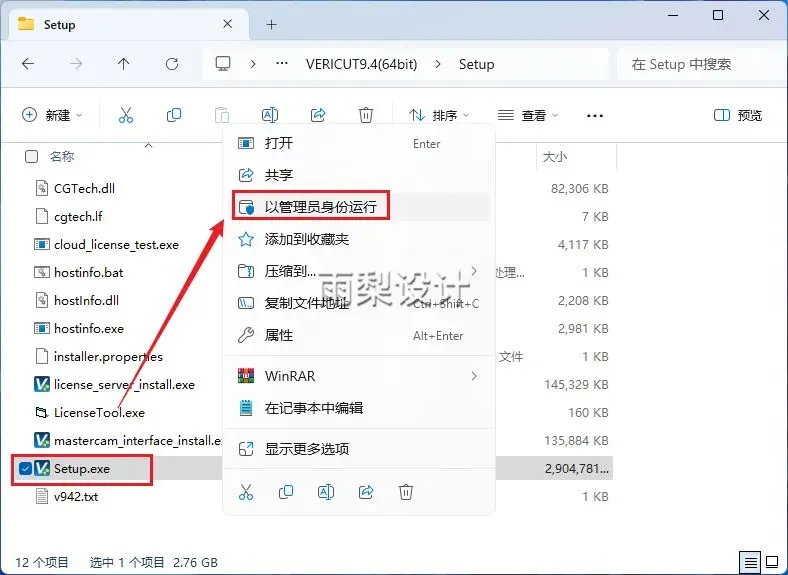
Task: Select the installer.properties file
Action: click(x=108, y=357)
